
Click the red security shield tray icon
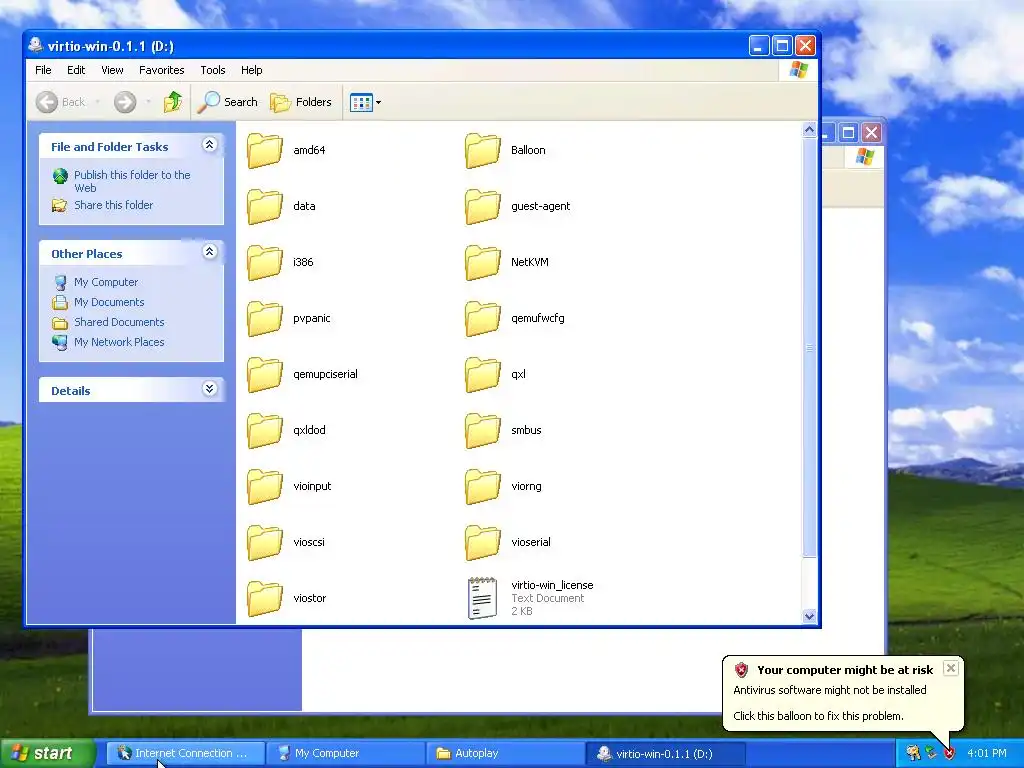click(949, 754)
